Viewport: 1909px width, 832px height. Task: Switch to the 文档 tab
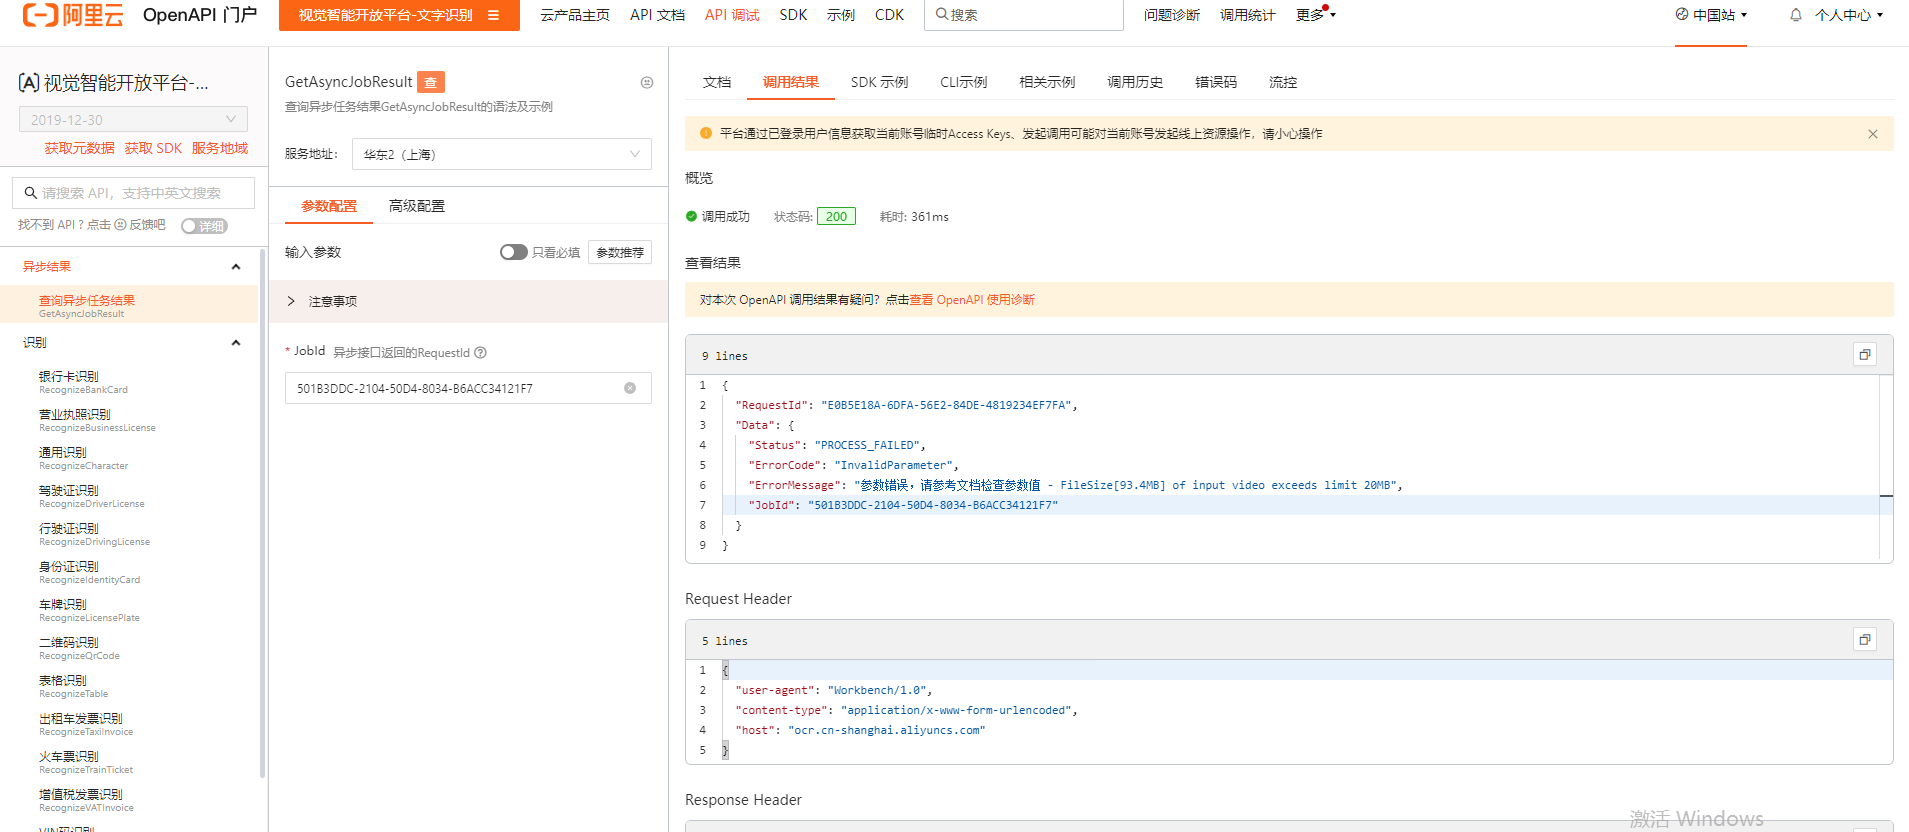(x=717, y=82)
